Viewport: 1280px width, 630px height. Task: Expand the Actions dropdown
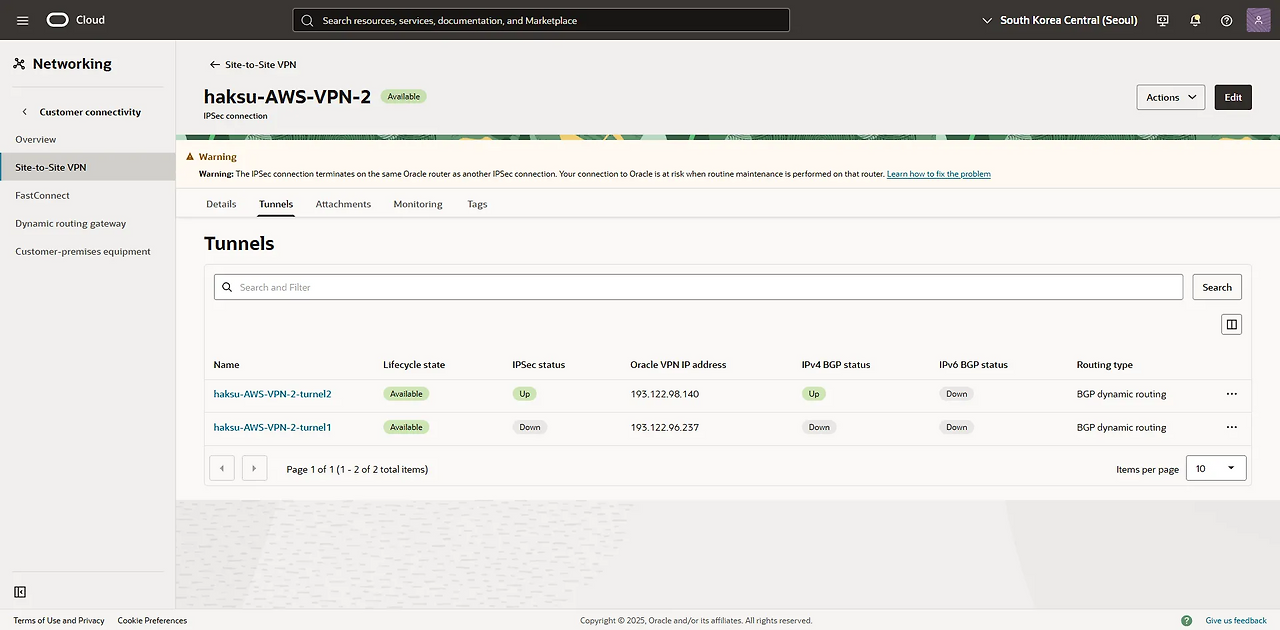1170,97
